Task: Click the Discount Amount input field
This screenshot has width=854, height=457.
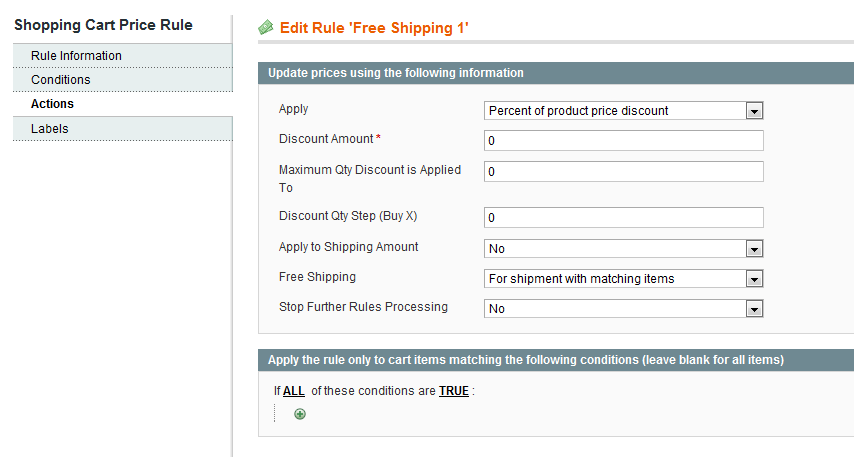Action: [623, 141]
